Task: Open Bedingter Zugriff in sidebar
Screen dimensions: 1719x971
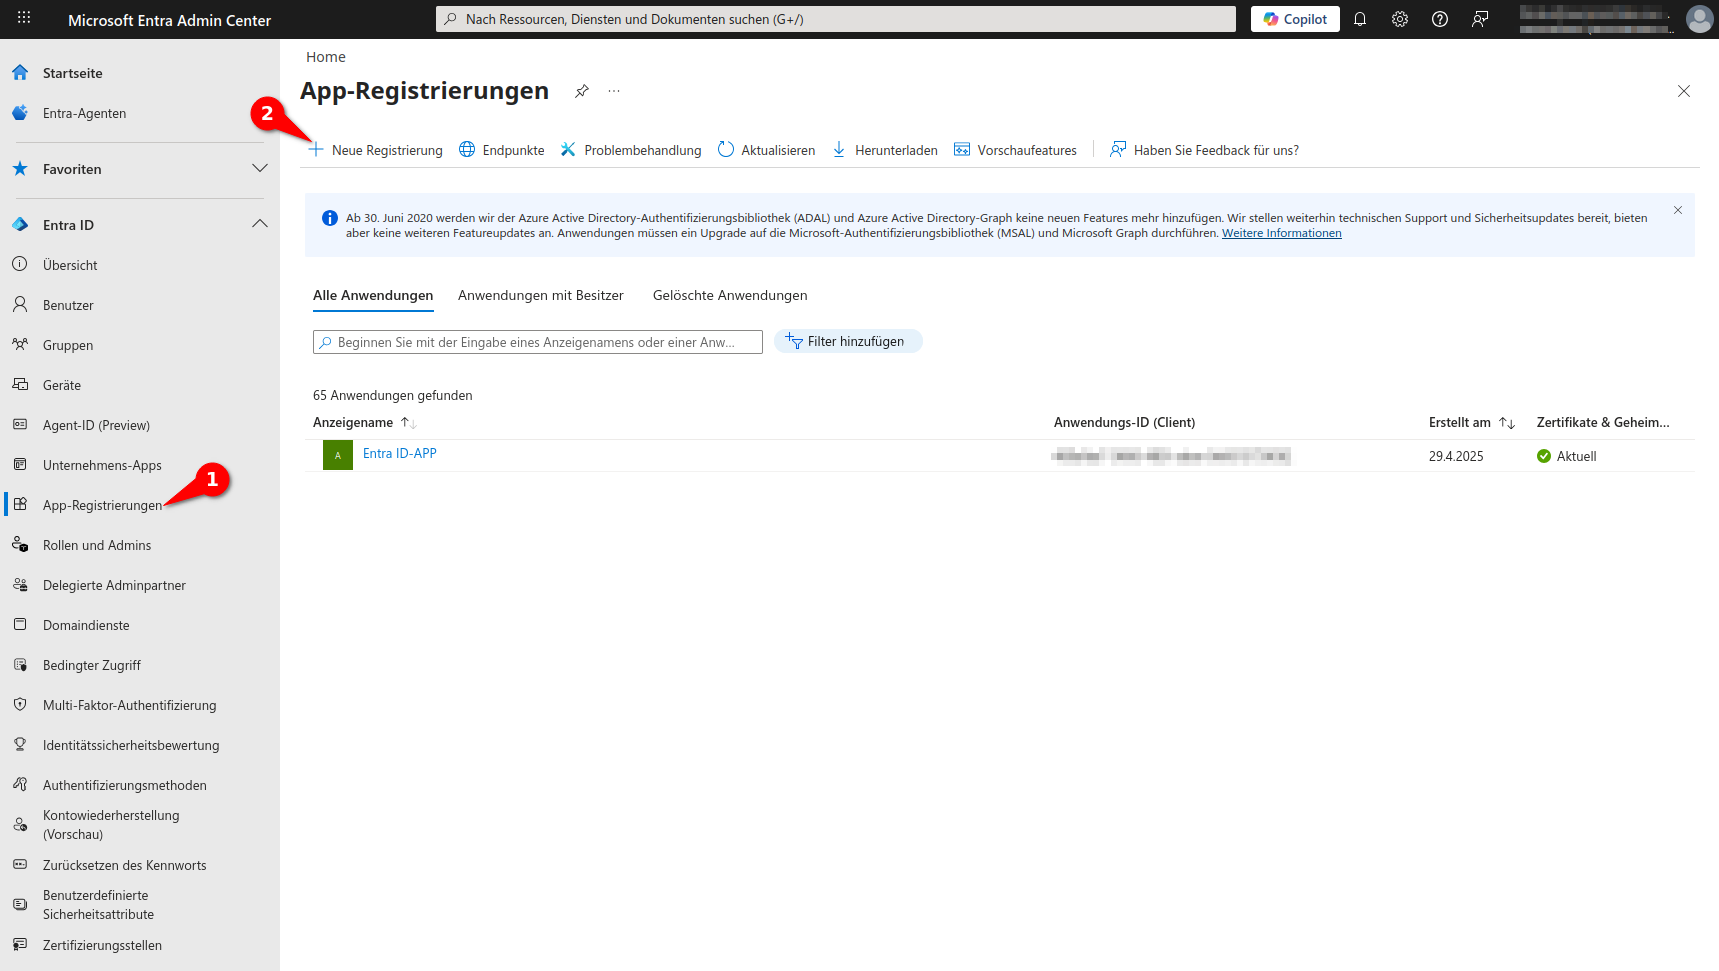Action: 92,665
